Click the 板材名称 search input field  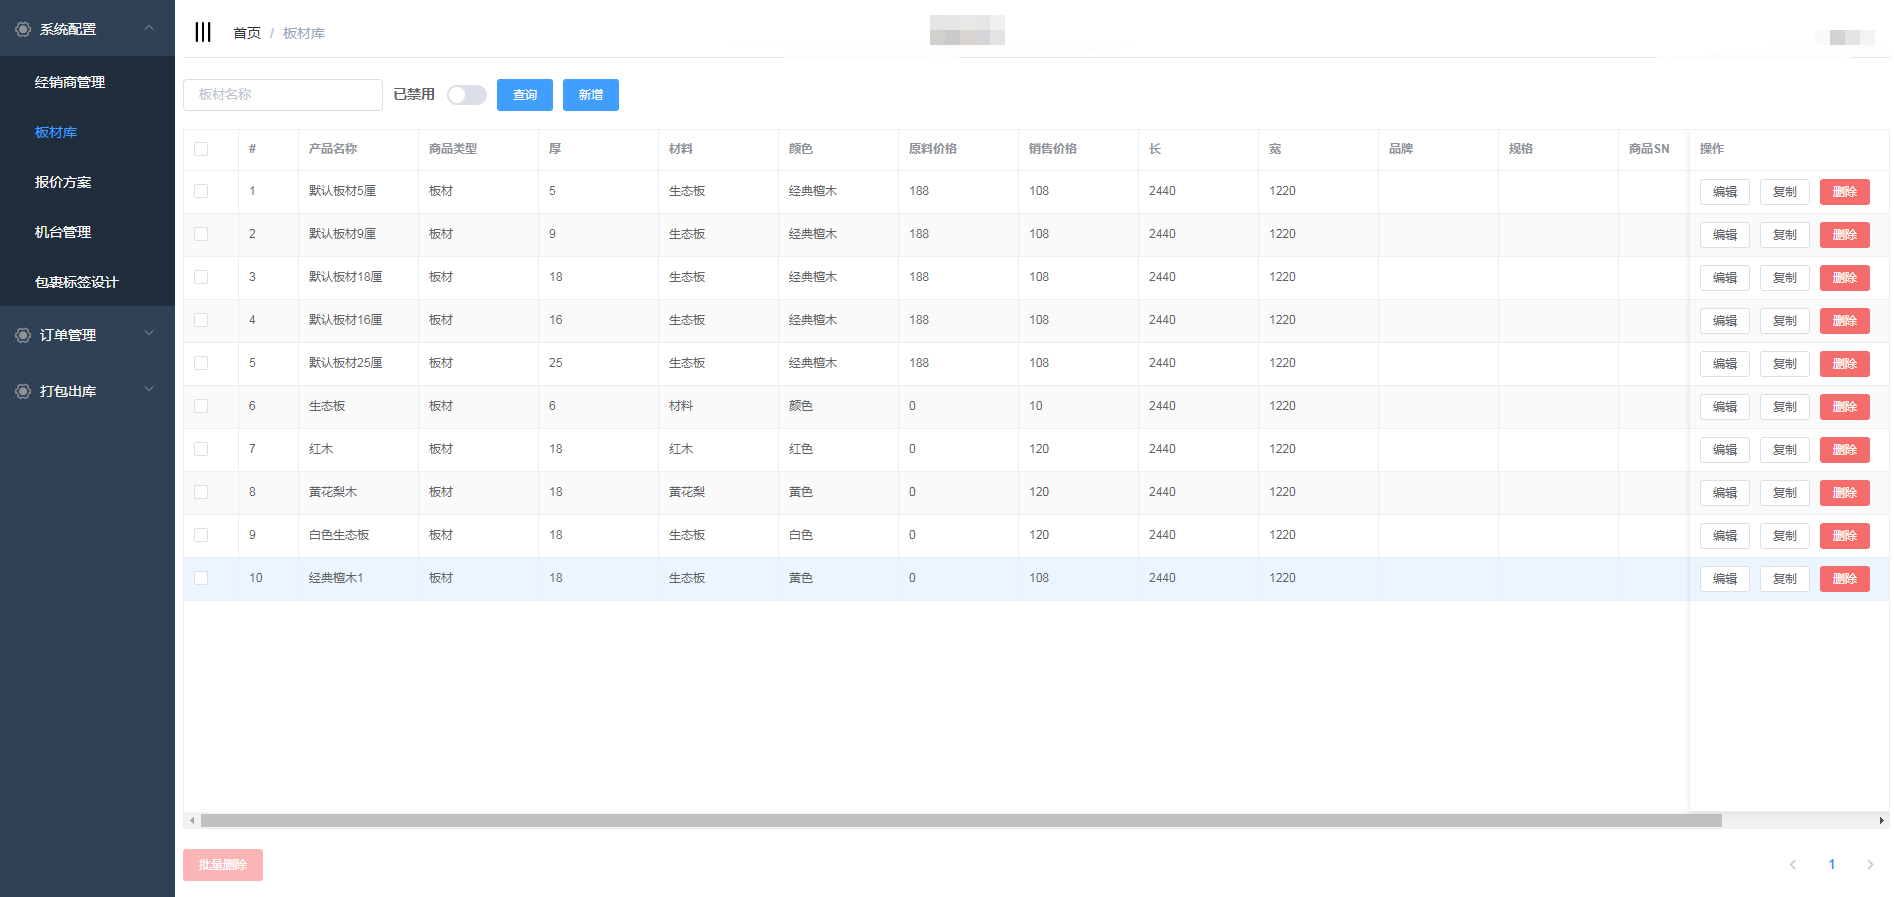pyautogui.click(x=283, y=95)
